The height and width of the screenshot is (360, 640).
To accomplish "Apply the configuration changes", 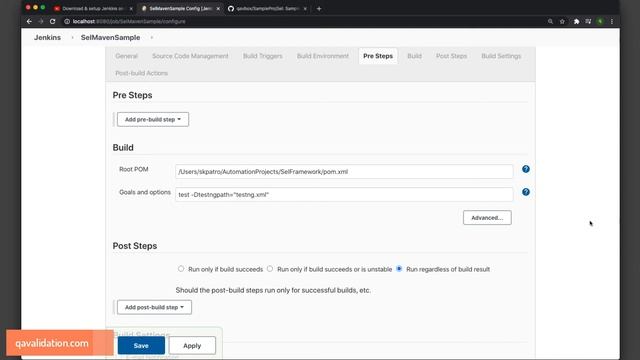I will (192, 345).
